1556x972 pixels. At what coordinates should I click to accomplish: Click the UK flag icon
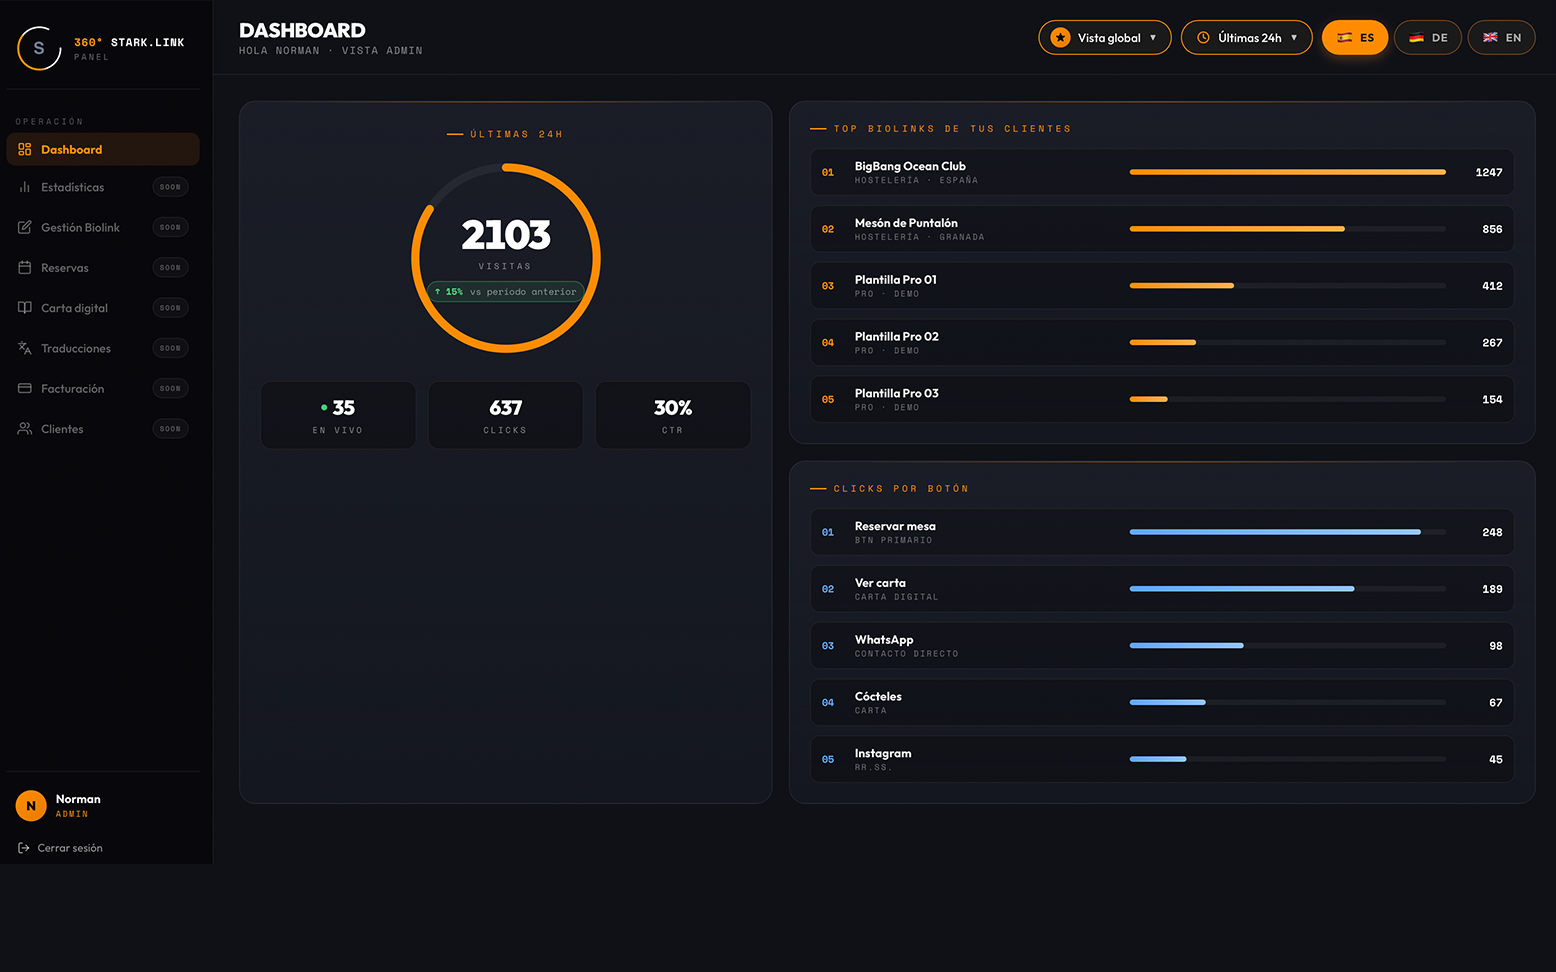coord(1490,38)
